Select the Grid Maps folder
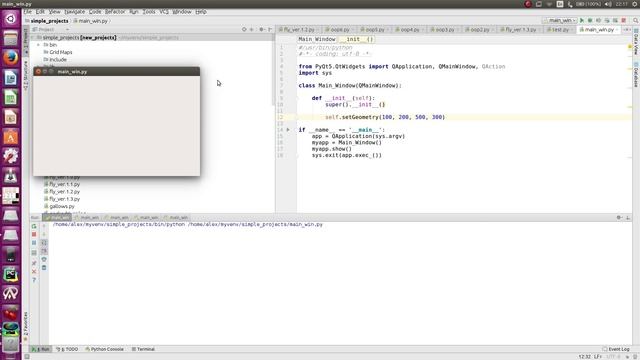 [x=60, y=52]
